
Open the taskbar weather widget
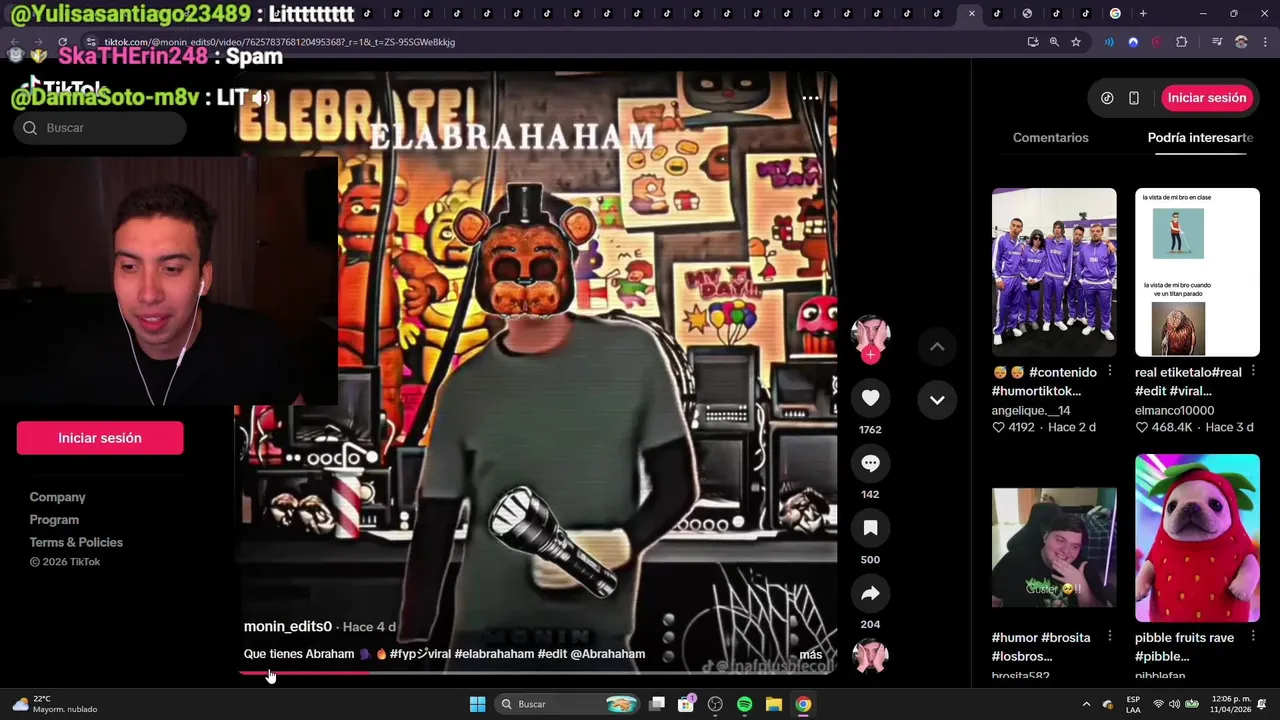[x=55, y=704]
